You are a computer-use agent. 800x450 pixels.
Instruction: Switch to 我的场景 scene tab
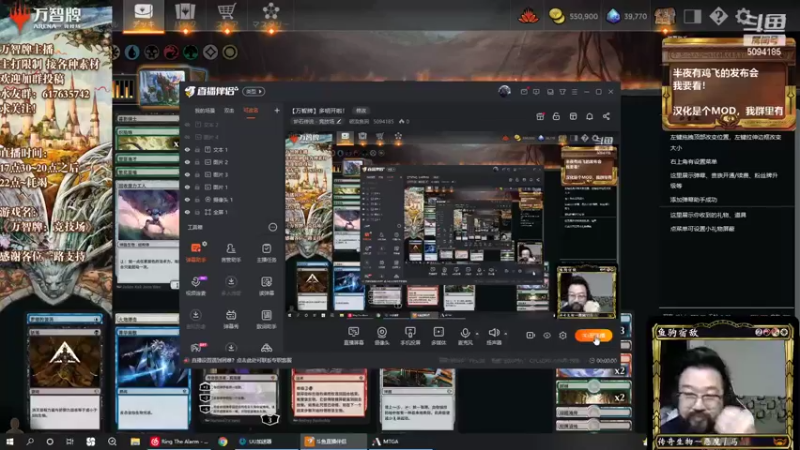point(205,111)
